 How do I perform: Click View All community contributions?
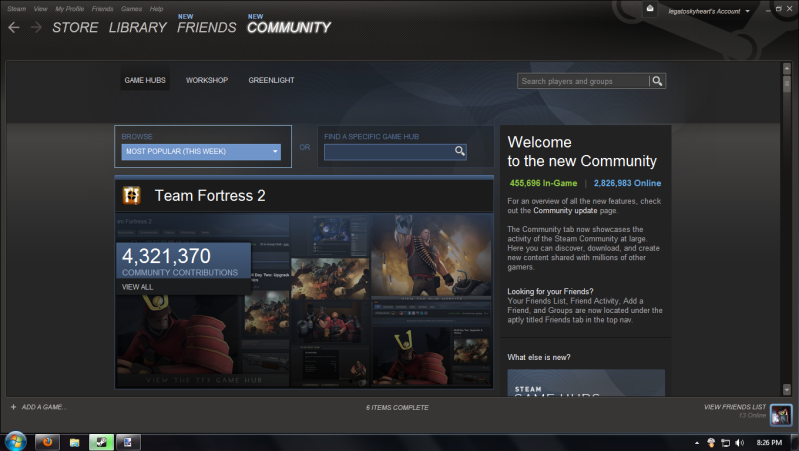click(x=137, y=287)
